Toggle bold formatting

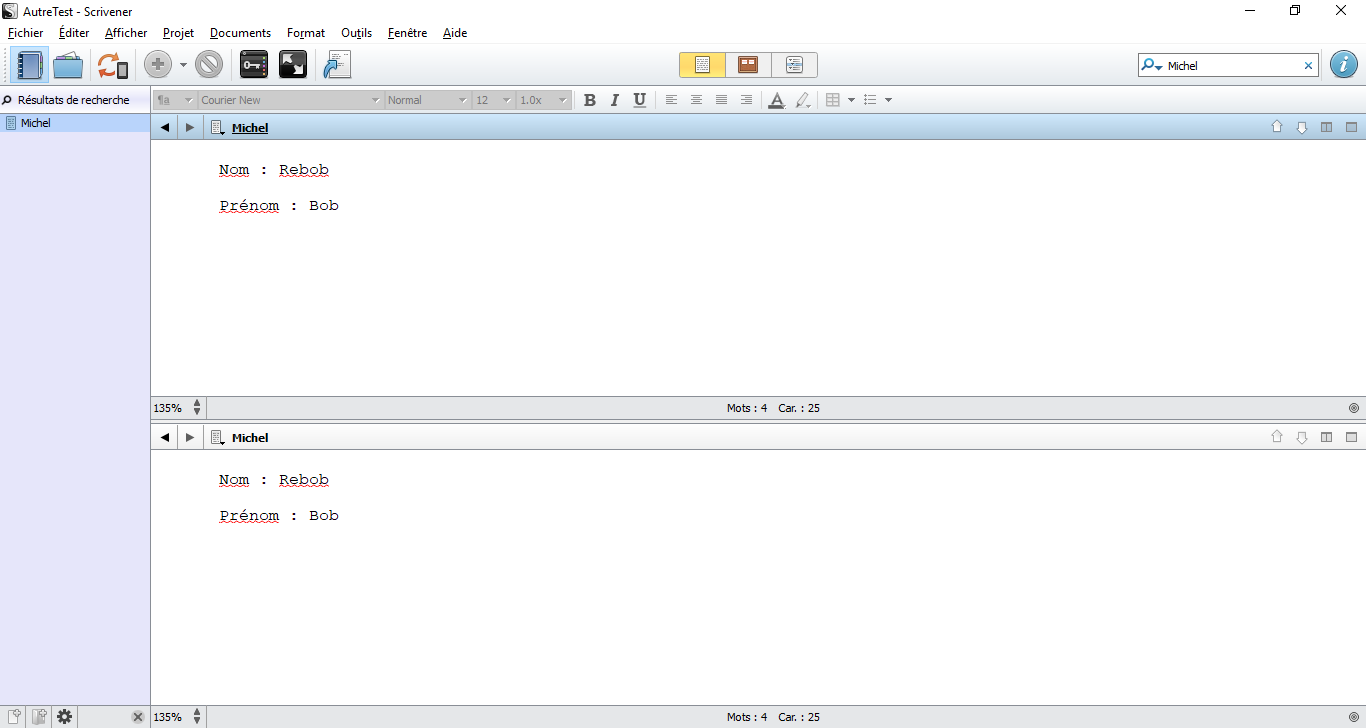point(589,100)
